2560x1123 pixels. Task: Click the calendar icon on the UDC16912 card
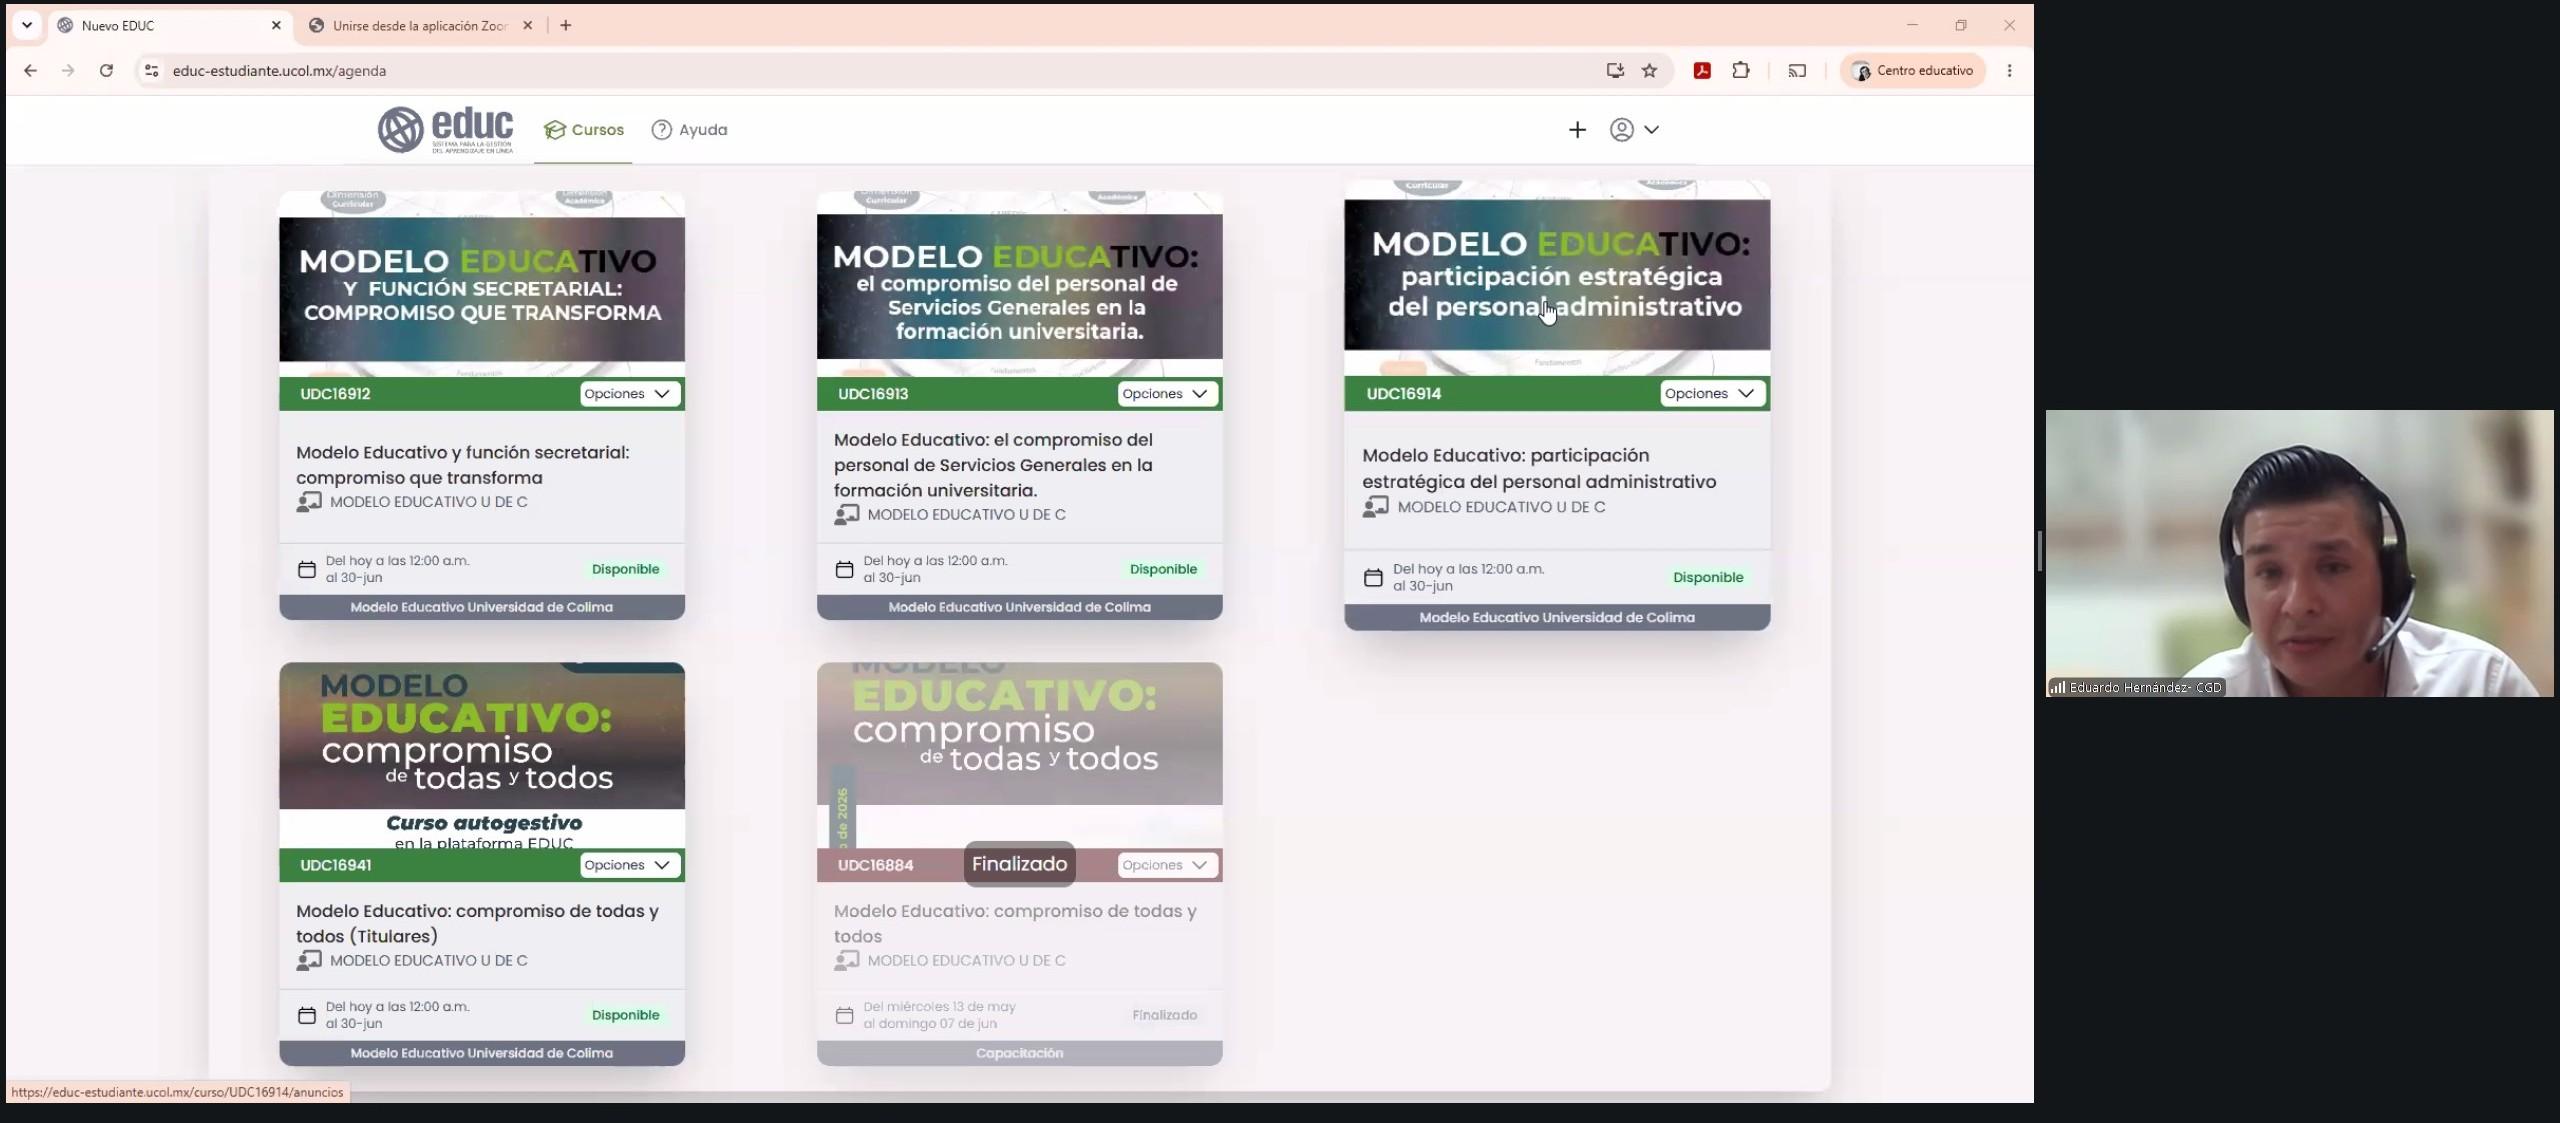(307, 570)
